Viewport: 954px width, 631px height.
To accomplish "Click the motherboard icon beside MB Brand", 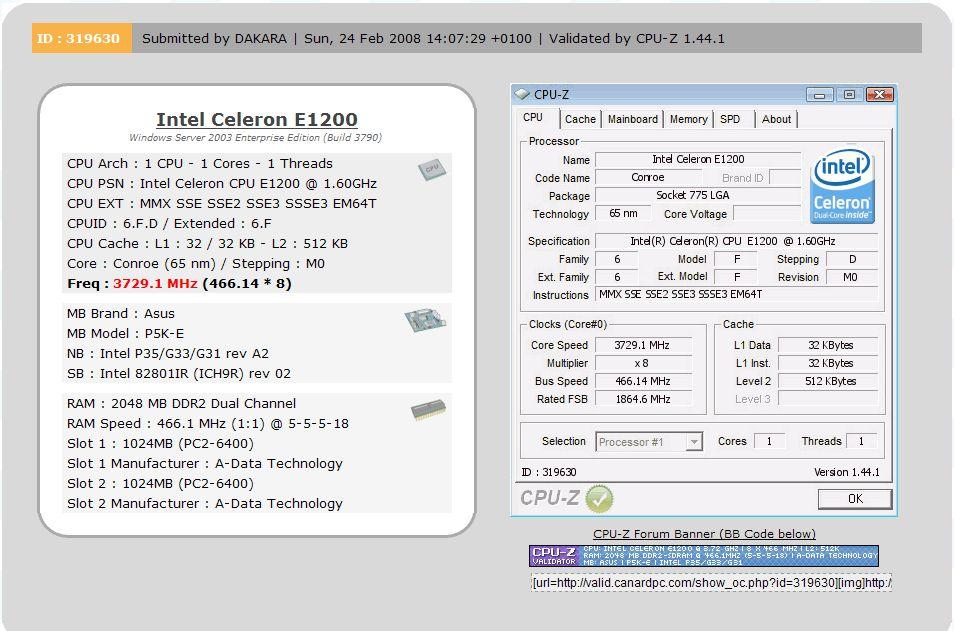I will click(x=425, y=320).
